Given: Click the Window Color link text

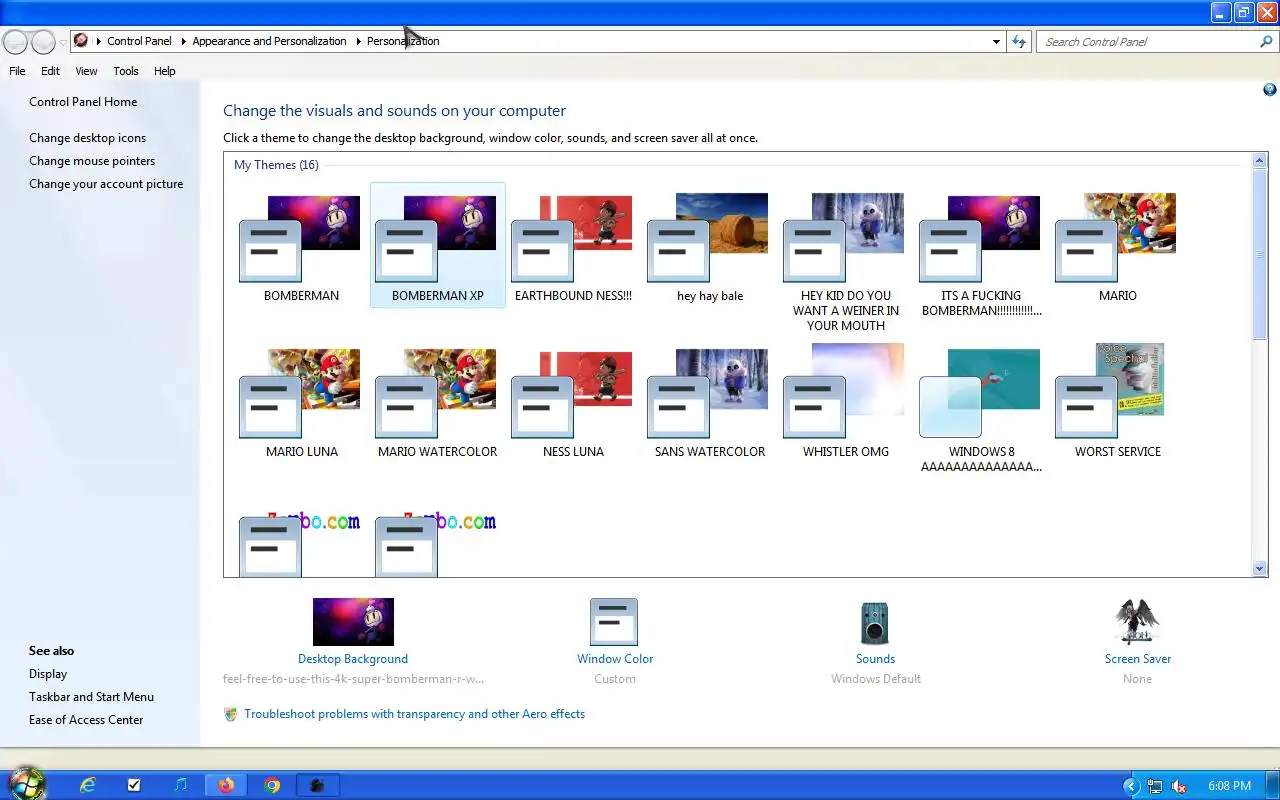Looking at the screenshot, I should point(615,659).
